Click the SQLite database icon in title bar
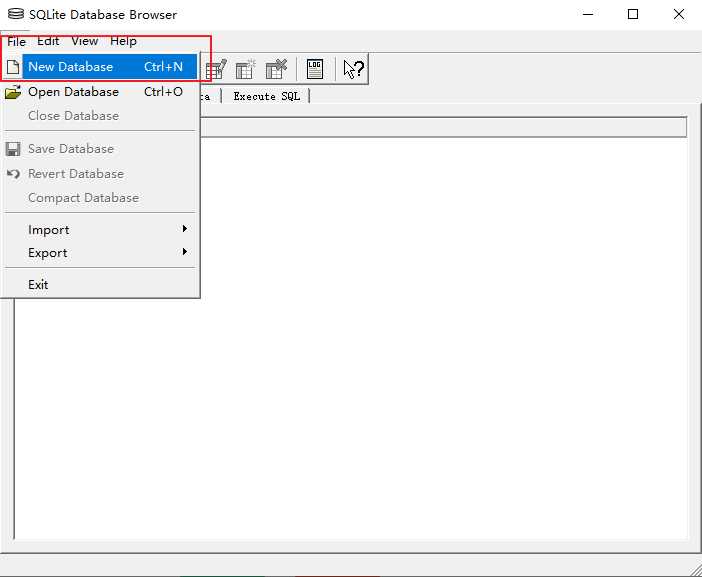Image resolution: width=702 pixels, height=577 pixels. pos(16,14)
